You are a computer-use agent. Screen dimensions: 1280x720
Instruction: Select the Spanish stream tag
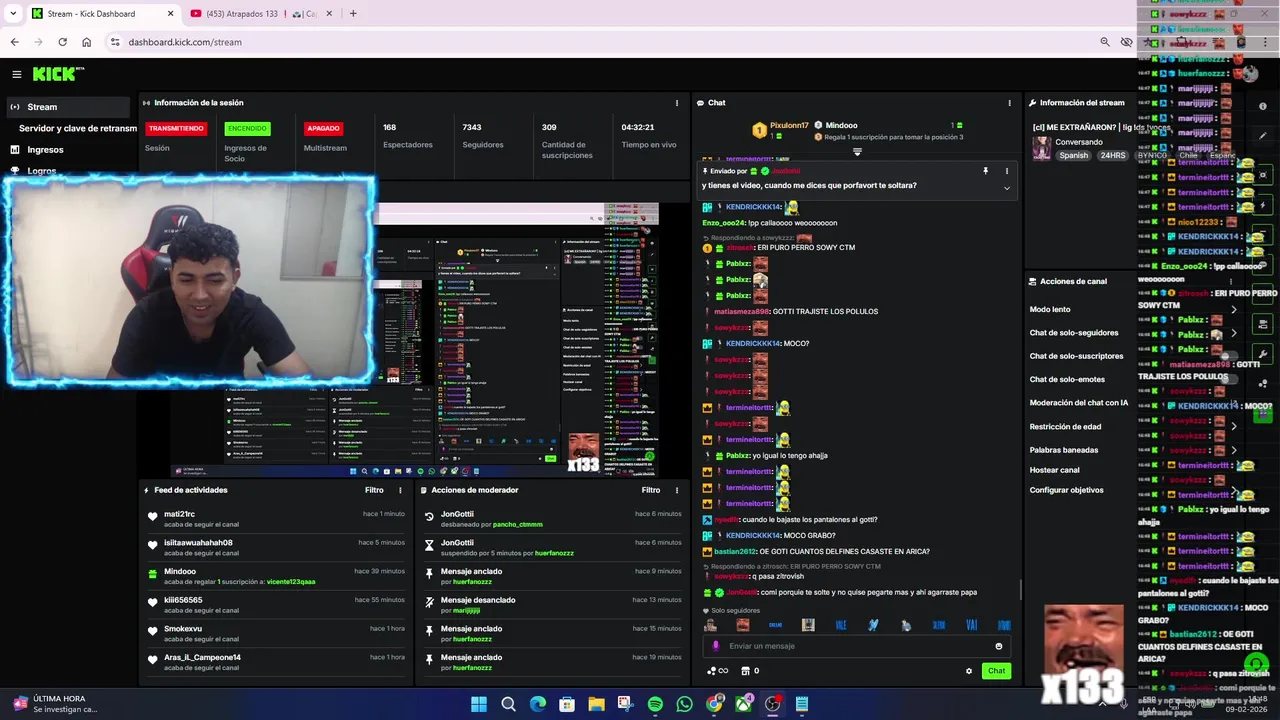1074,155
